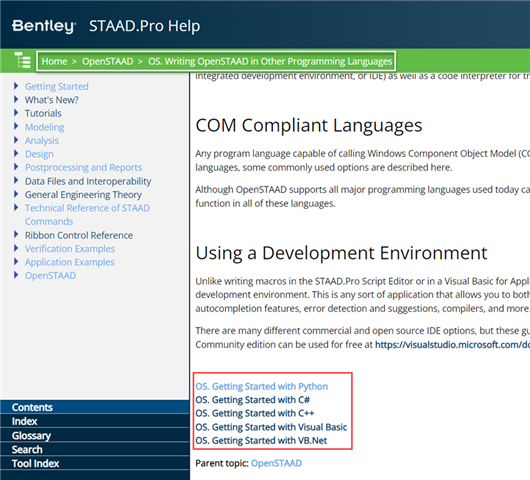530x480 pixels.
Task: Click the Using a Development Environment heading
Action: [x=341, y=254]
